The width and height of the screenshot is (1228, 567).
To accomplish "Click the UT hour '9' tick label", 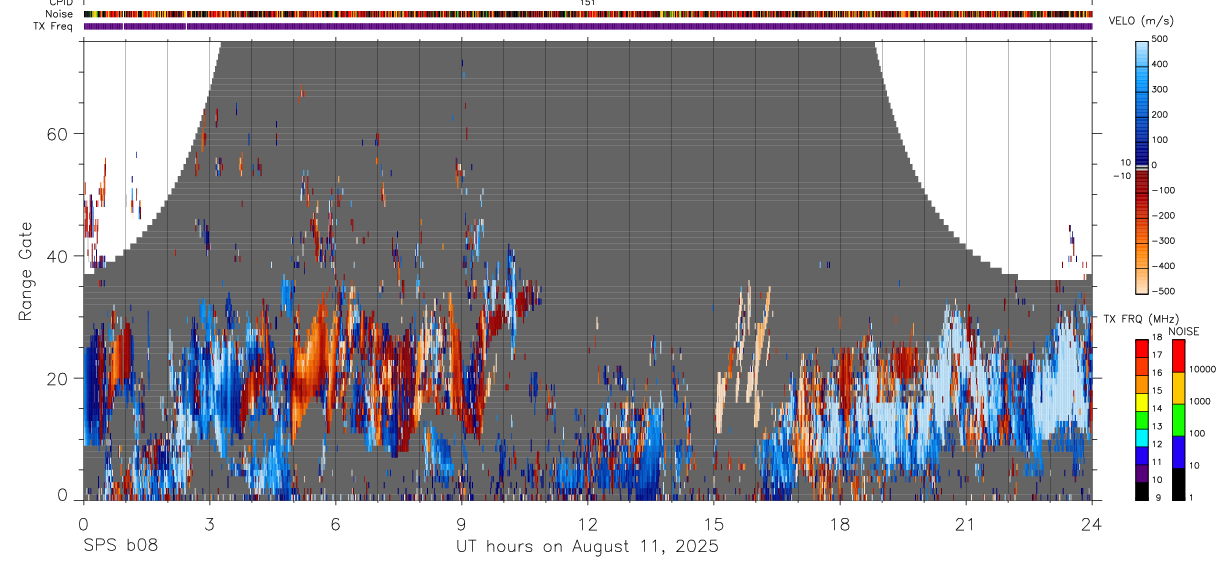I will tap(461, 524).
